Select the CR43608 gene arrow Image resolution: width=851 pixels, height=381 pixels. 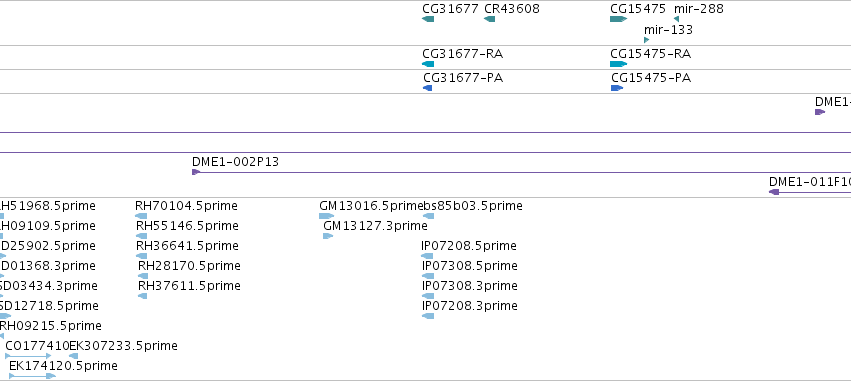(x=489, y=19)
